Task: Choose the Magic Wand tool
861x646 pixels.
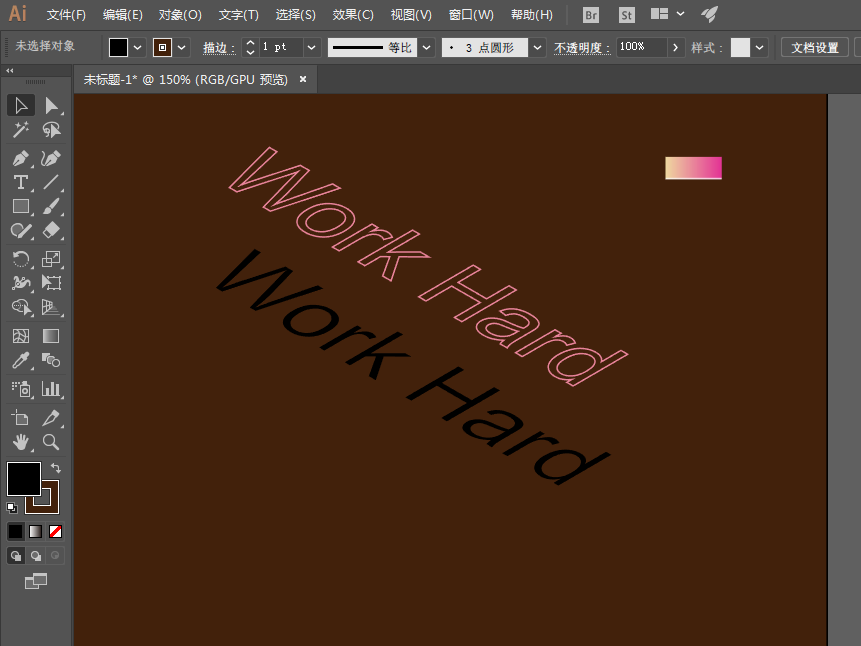Action: (x=21, y=130)
